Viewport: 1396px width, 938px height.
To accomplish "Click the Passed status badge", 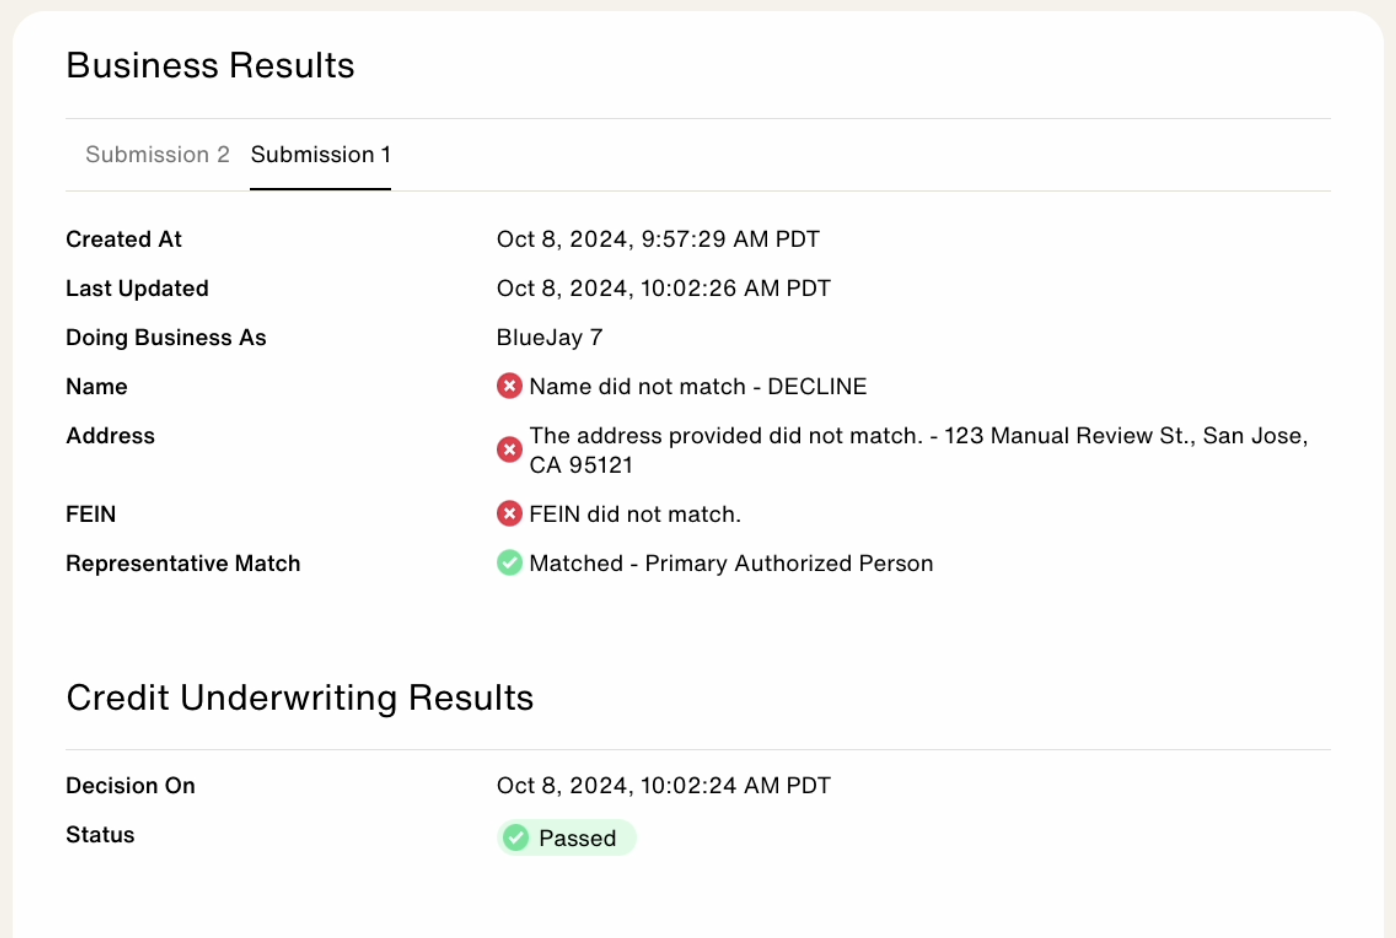I will pos(566,838).
